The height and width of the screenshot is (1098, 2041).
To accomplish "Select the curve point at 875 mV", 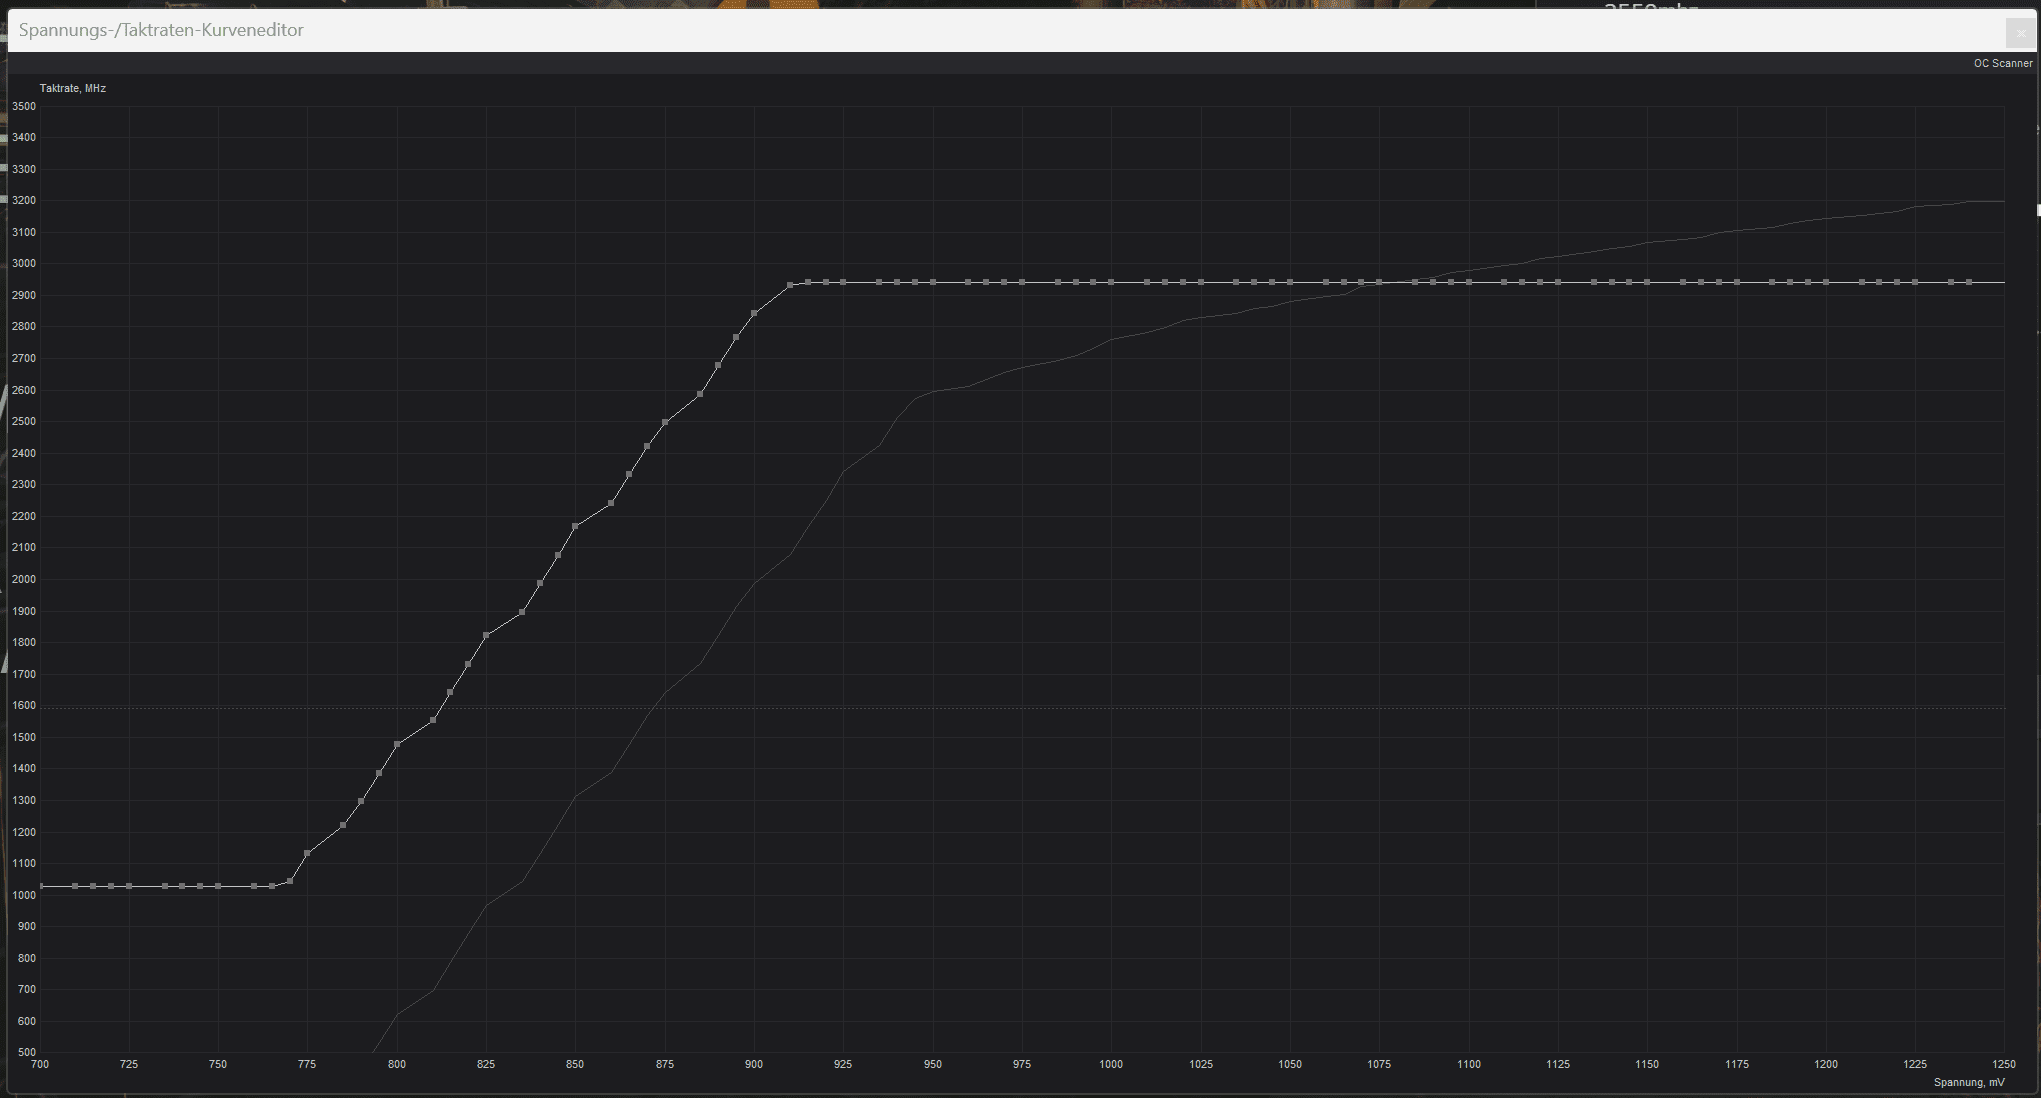I will (665, 422).
